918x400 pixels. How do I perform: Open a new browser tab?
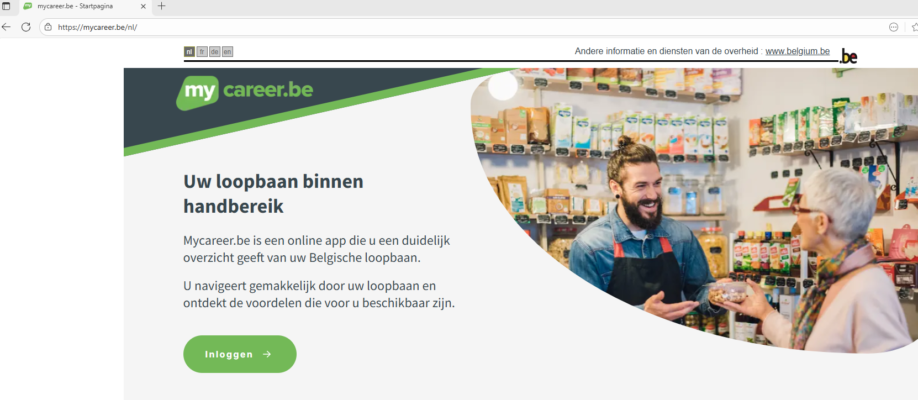[x=162, y=6]
